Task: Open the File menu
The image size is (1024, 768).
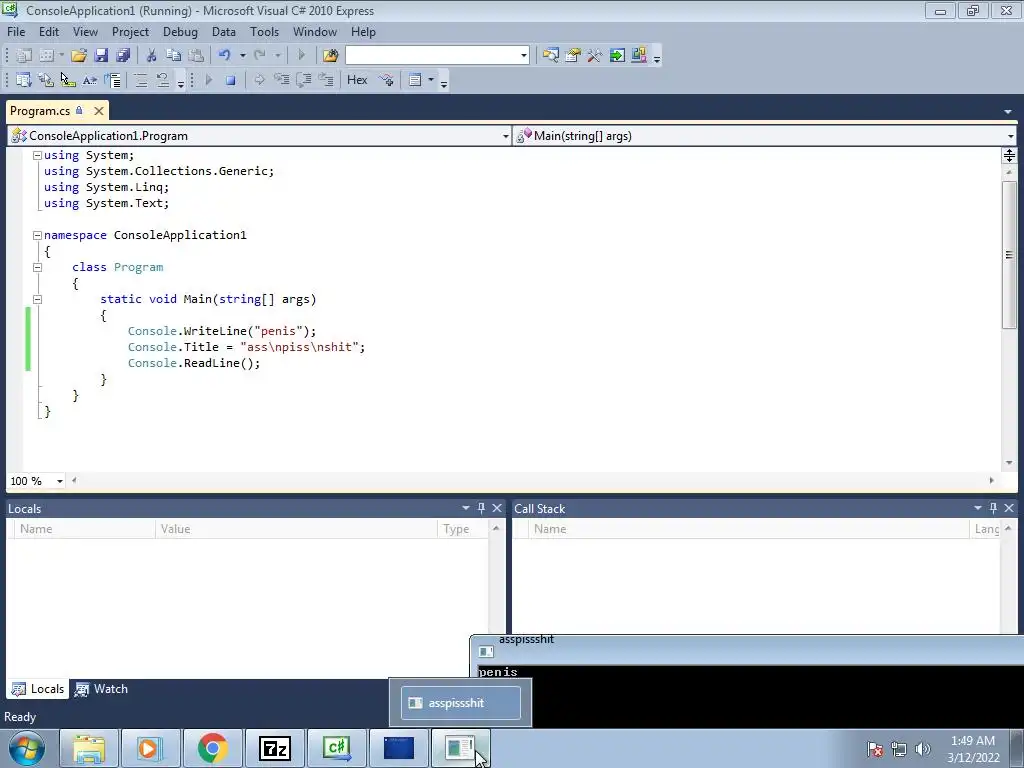Action: [x=16, y=32]
